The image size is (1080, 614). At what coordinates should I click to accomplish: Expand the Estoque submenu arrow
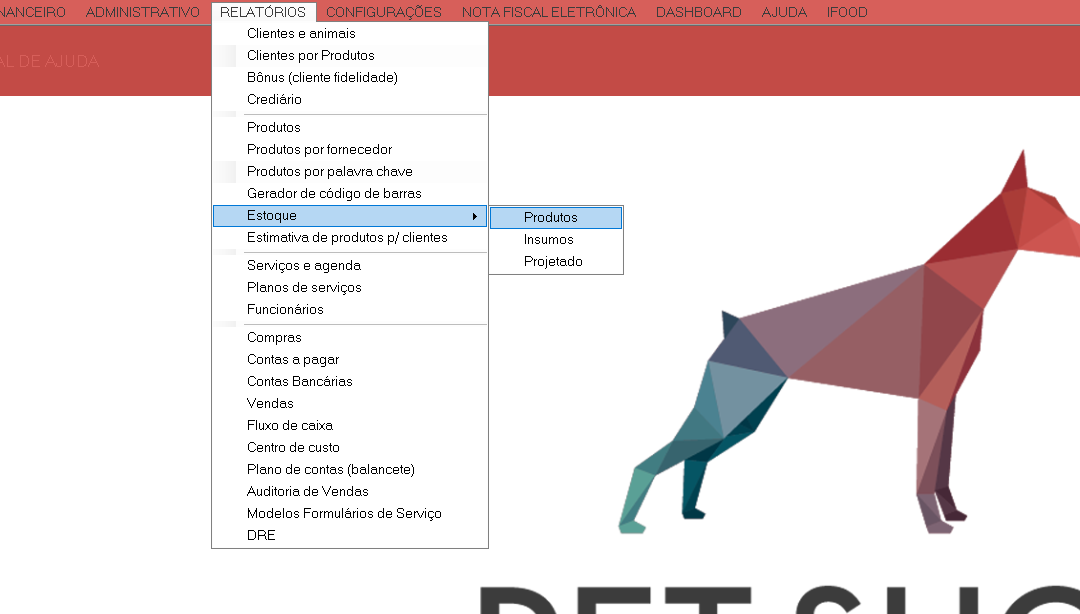tap(475, 216)
